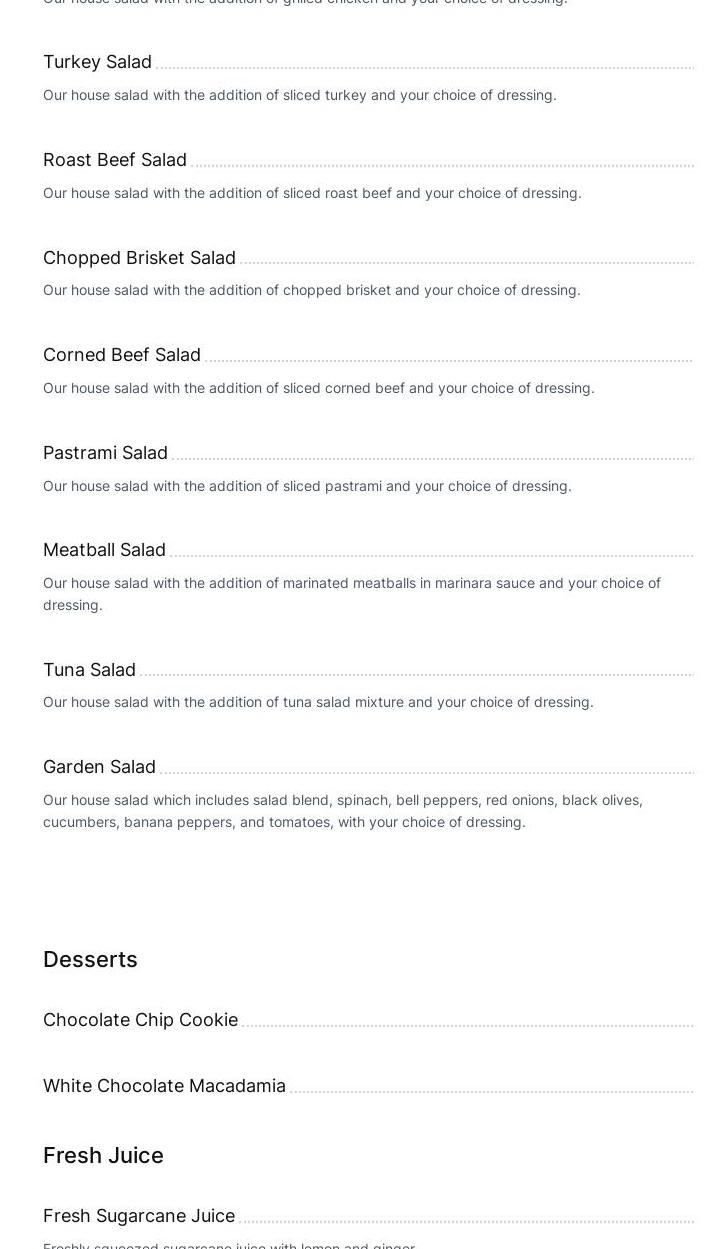Click the Tuna Salad title
The width and height of the screenshot is (725, 1249).
click(x=90, y=670)
